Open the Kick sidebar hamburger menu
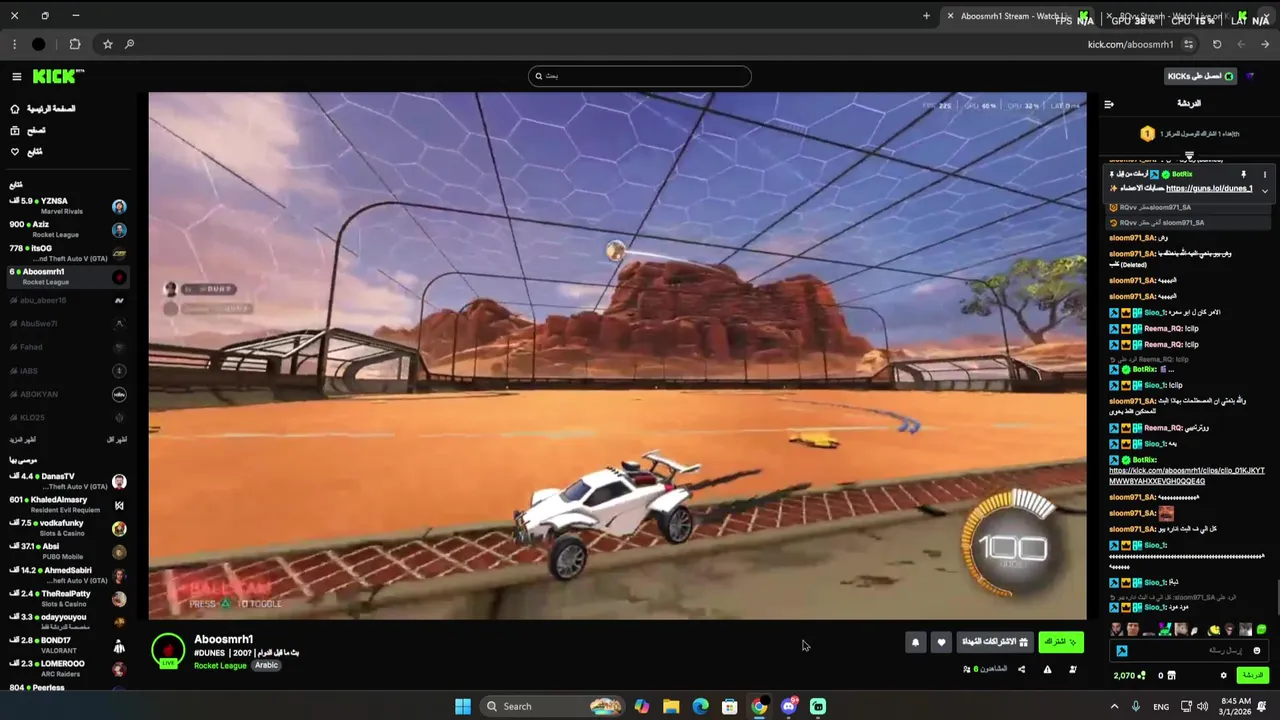This screenshot has height=720, width=1280. 17,77
